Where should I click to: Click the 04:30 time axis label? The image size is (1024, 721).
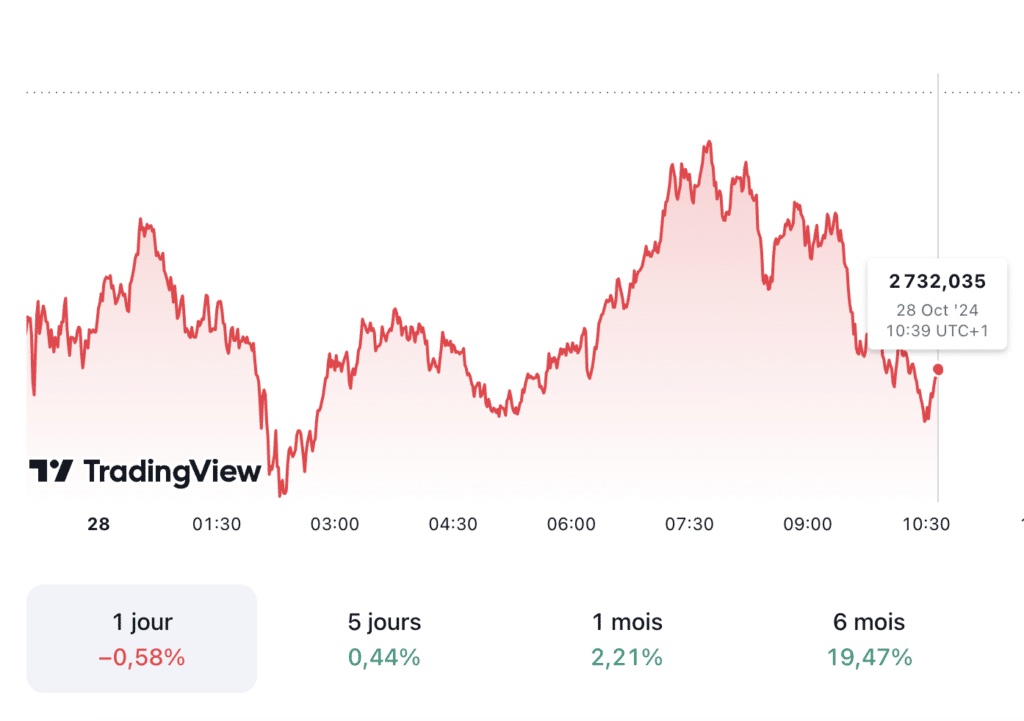pyautogui.click(x=453, y=524)
